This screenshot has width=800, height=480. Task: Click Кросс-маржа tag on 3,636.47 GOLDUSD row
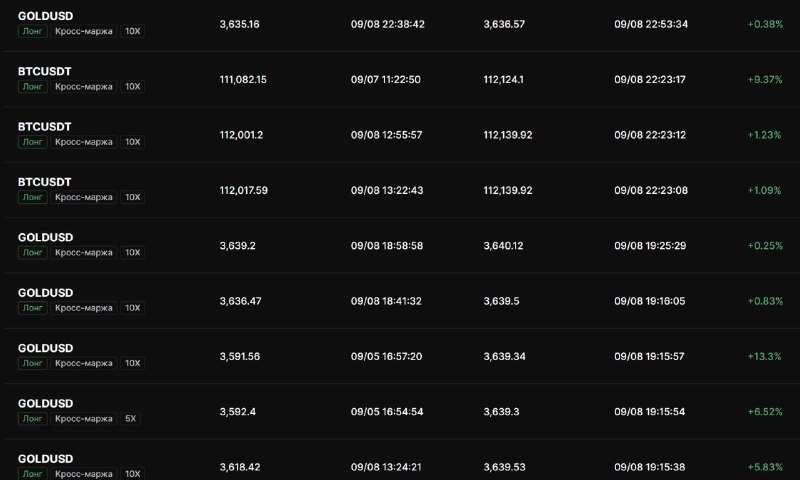84,308
